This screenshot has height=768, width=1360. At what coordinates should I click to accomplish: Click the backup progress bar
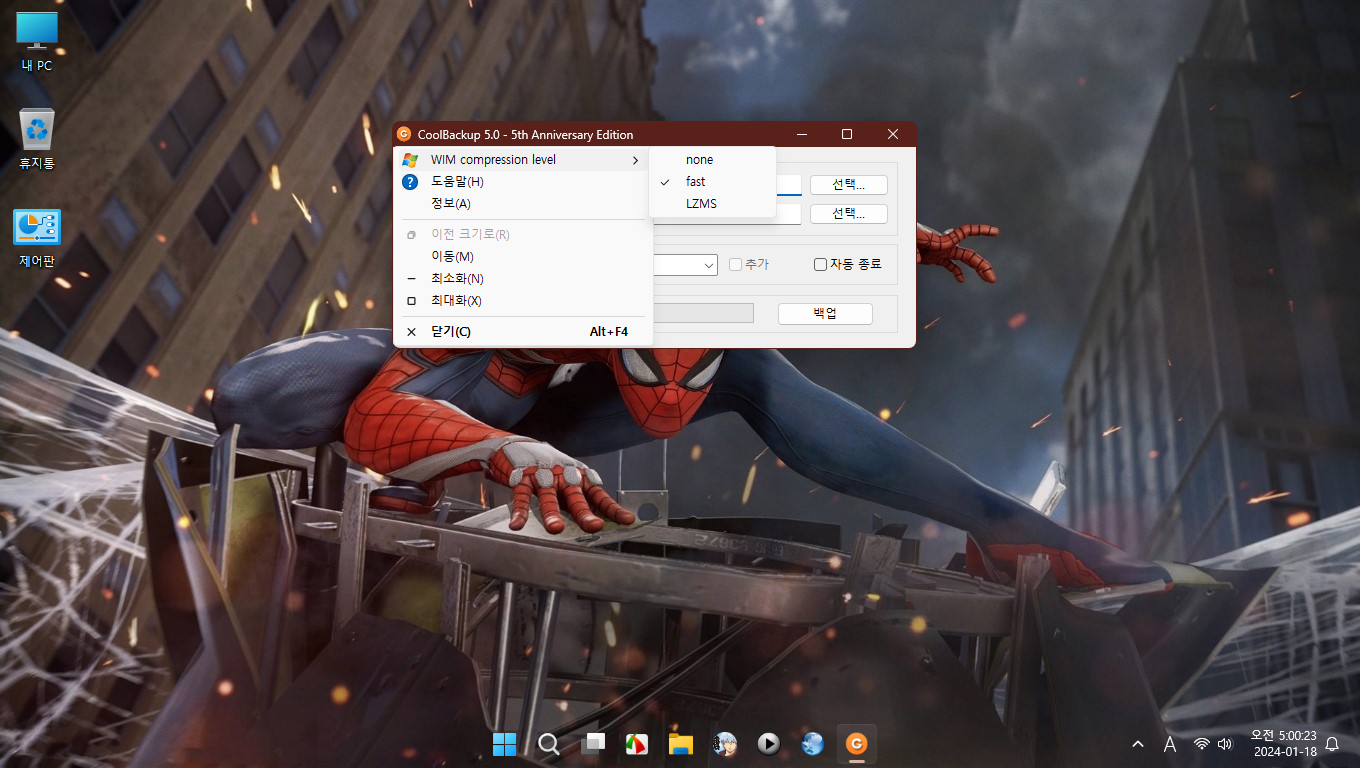[703, 314]
